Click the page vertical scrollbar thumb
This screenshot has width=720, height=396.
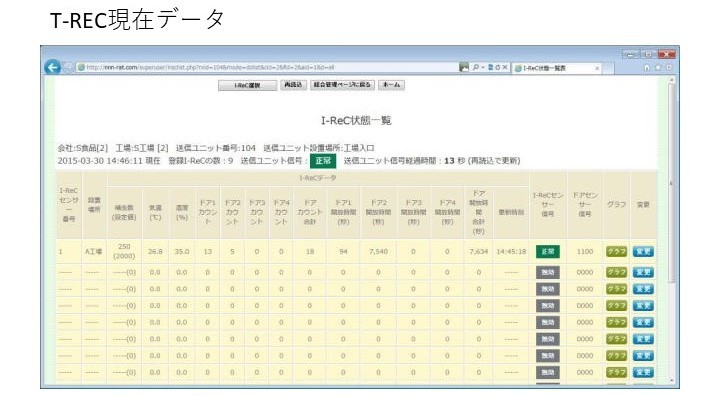click(672, 184)
